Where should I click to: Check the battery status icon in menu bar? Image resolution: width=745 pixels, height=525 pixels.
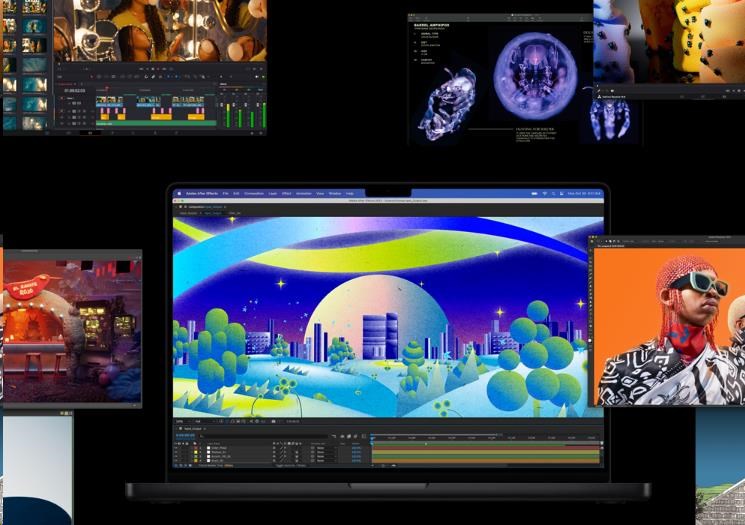tap(535, 193)
